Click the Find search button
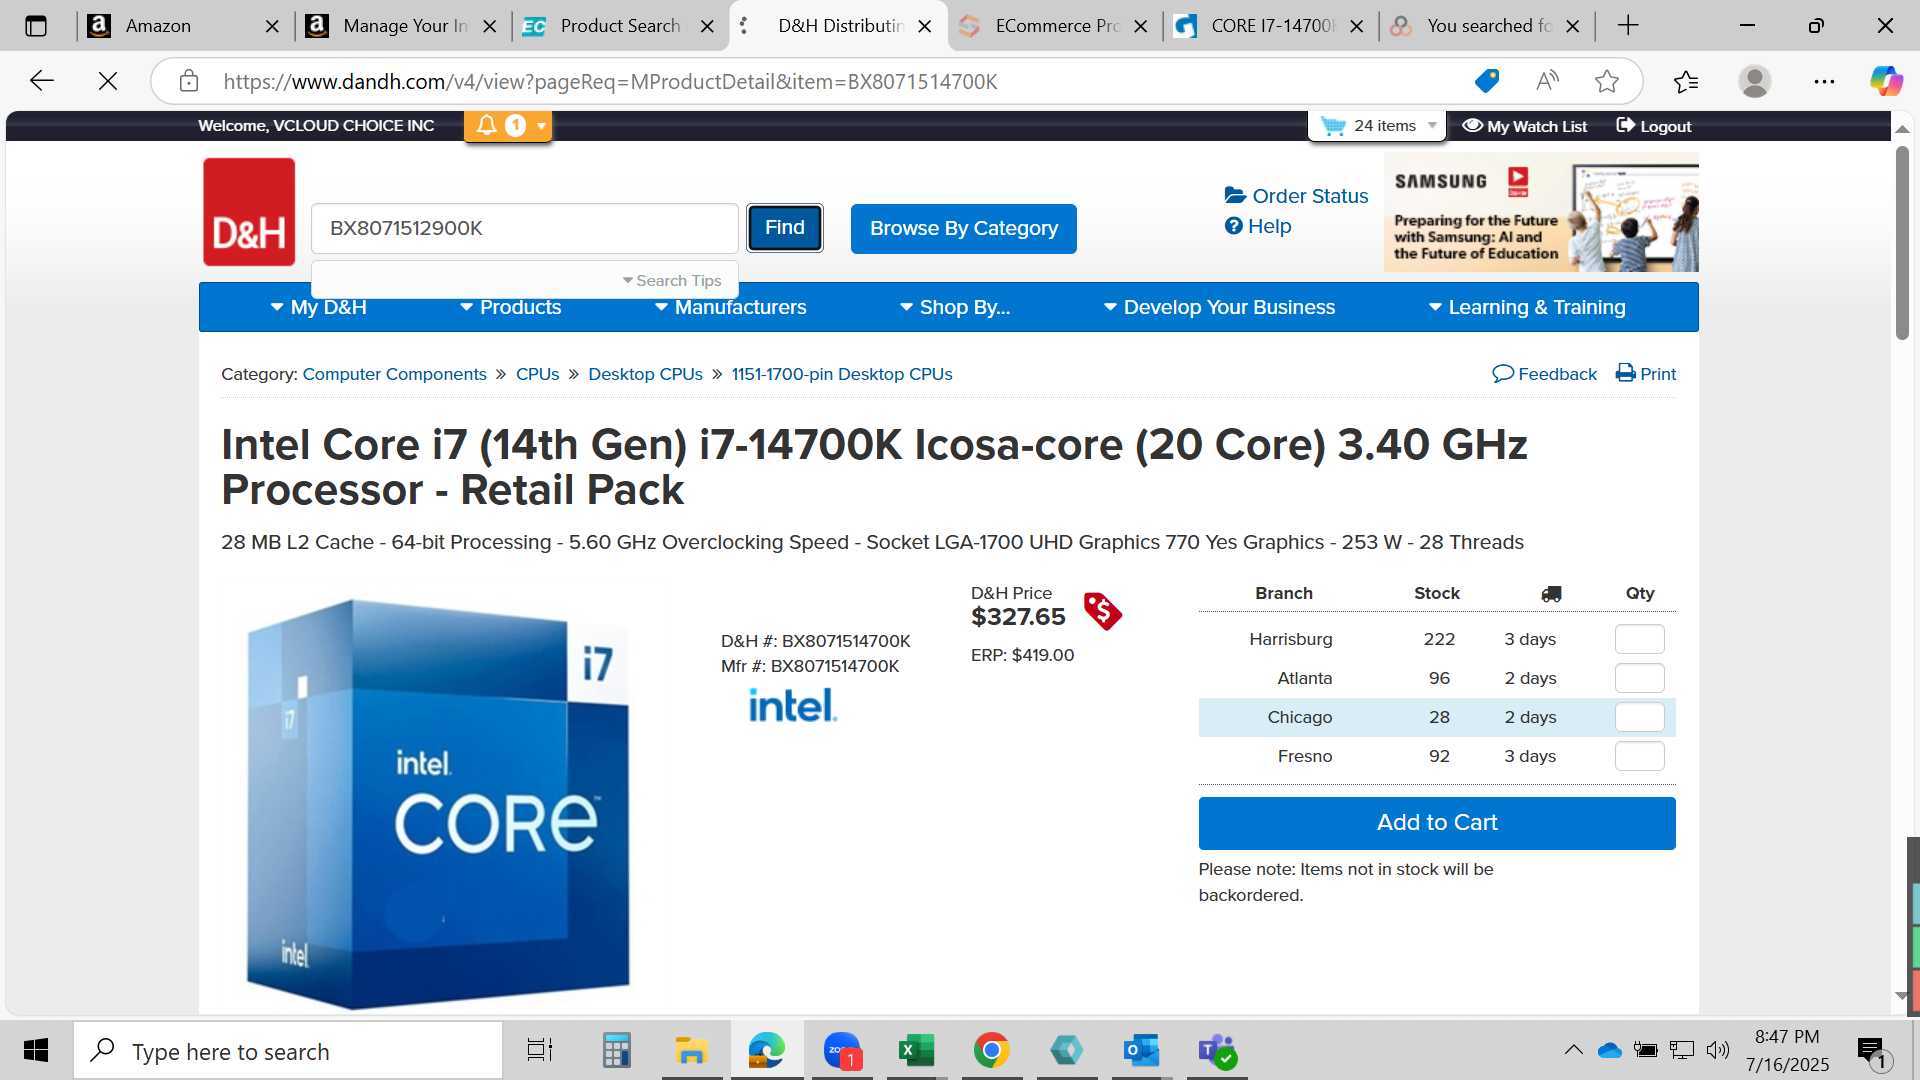The height and width of the screenshot is (1080, 1920). coord(785,228)
